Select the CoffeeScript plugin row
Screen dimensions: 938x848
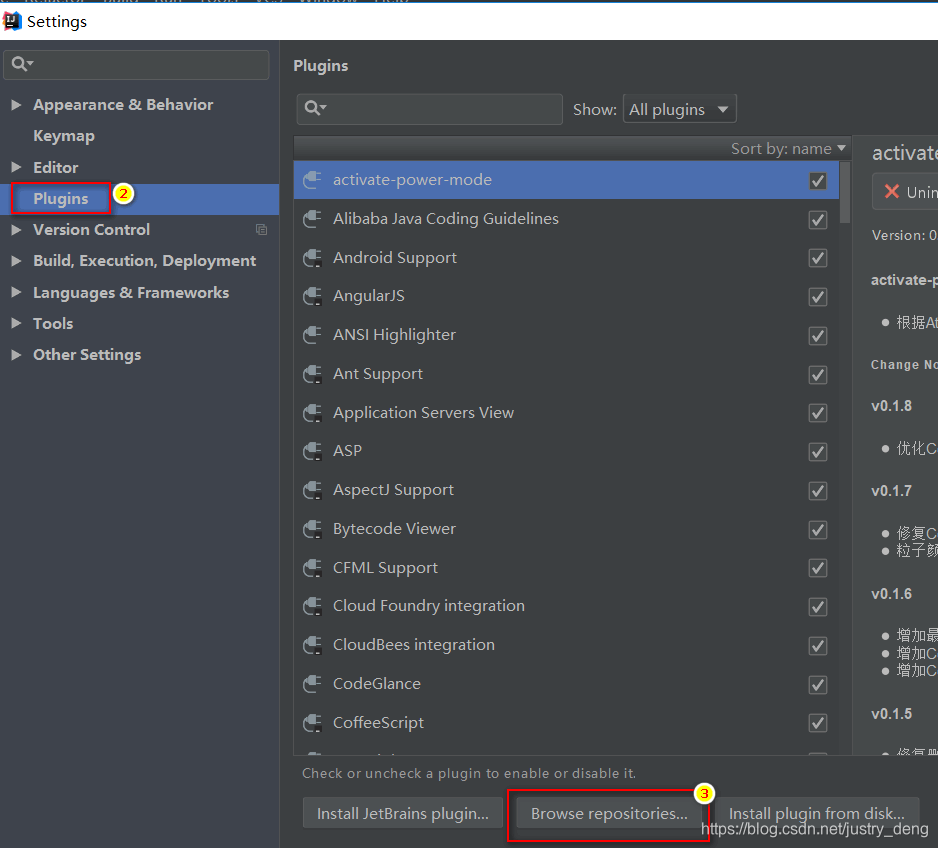[566, 722]
